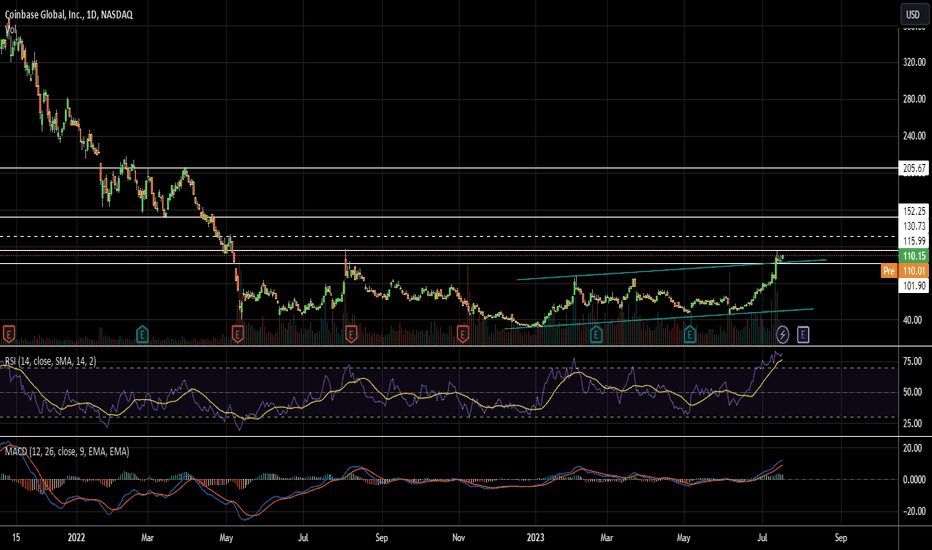The height and width of the screenshot is (550, 932).
Task: Click the red earnings marker near Nov 2021
Action: [x=9, y=334]
